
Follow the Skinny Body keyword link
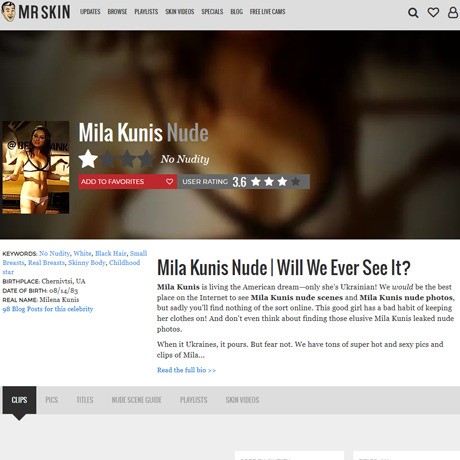click(87, 263)
